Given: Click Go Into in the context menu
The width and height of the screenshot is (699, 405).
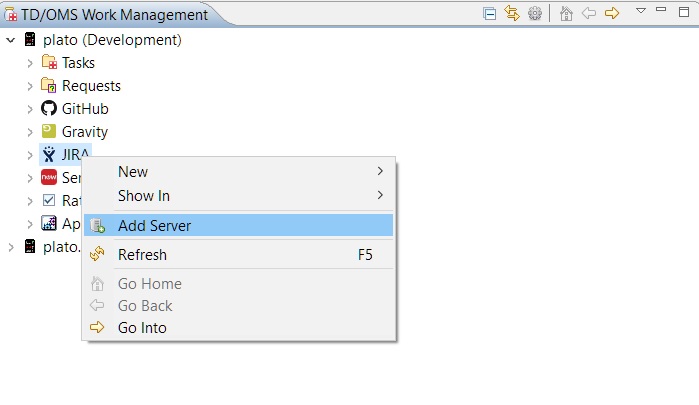Looking at the screenshot, I should pyautogui.click(x=142, y=328).
